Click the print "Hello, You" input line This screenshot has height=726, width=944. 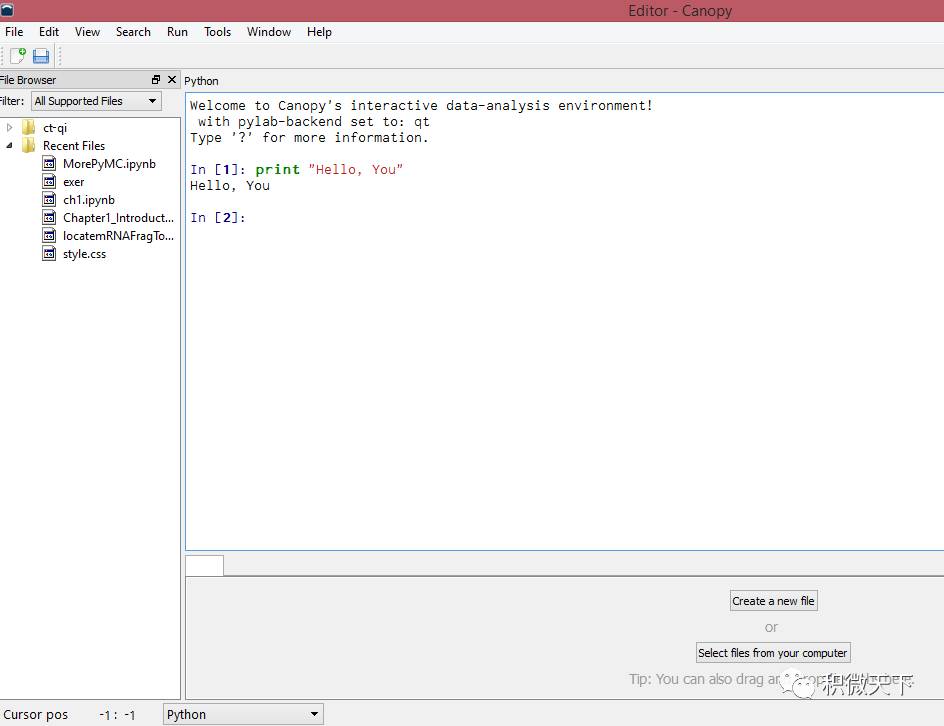click(296, 169)
